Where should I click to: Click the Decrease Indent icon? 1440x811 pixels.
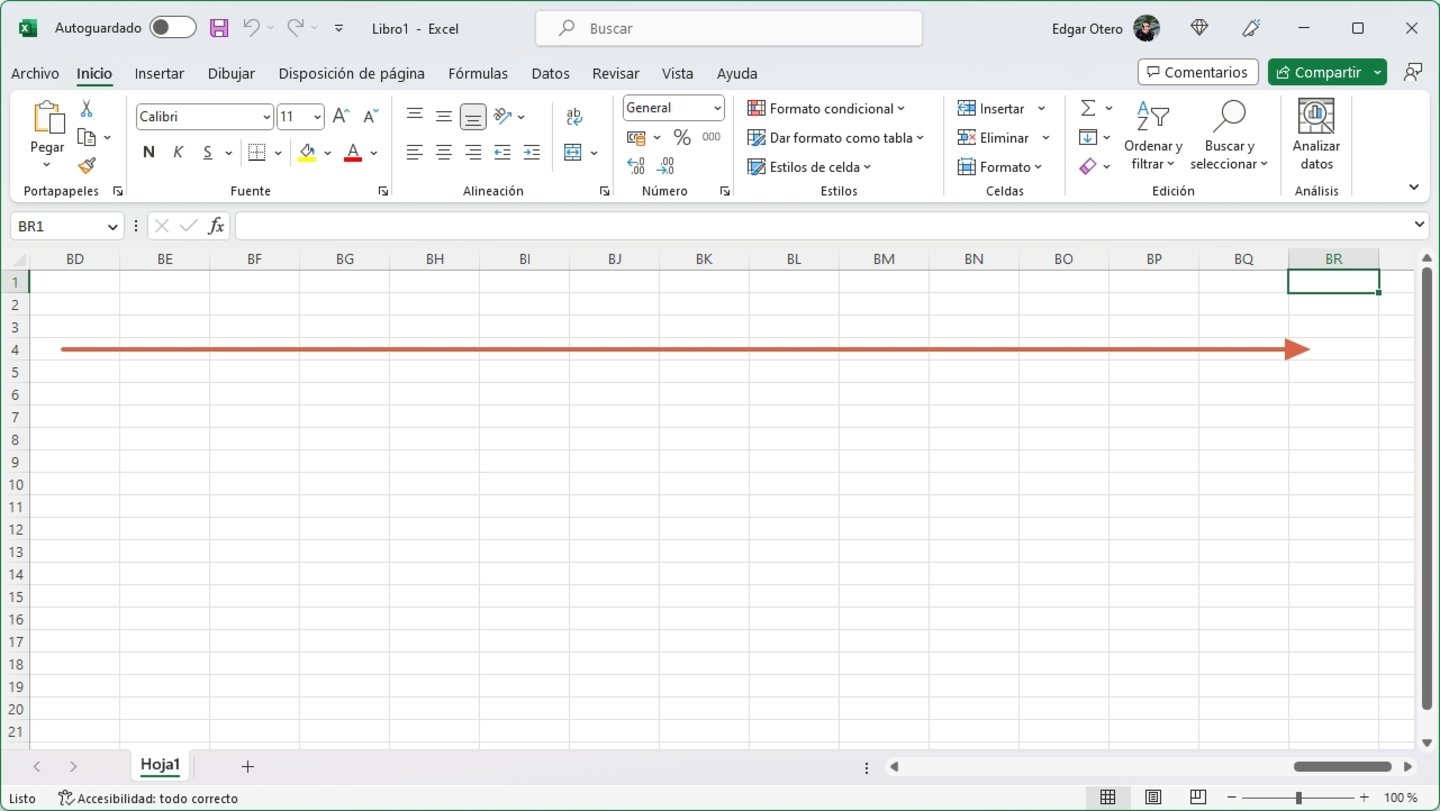pos(502,152)
